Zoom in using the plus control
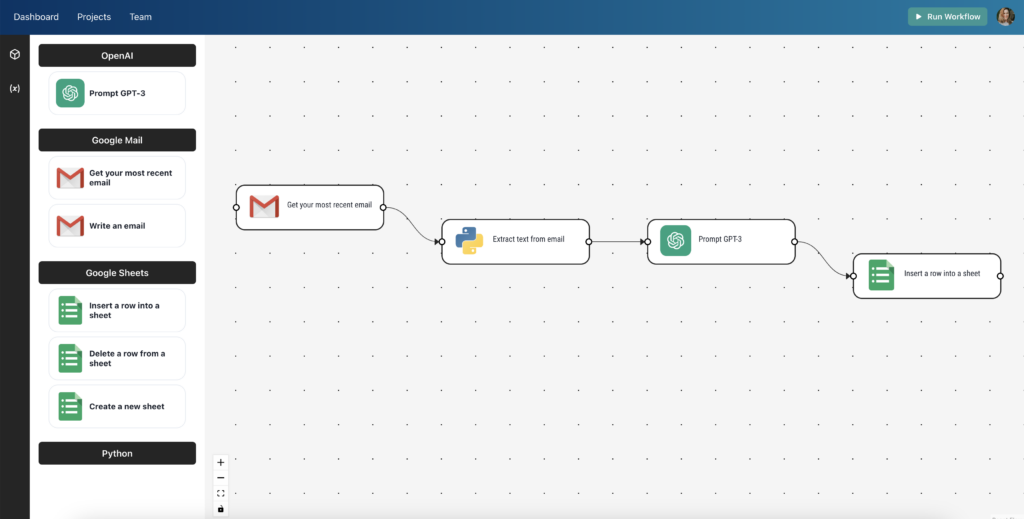1024x519 pixels. click(221, 463)
